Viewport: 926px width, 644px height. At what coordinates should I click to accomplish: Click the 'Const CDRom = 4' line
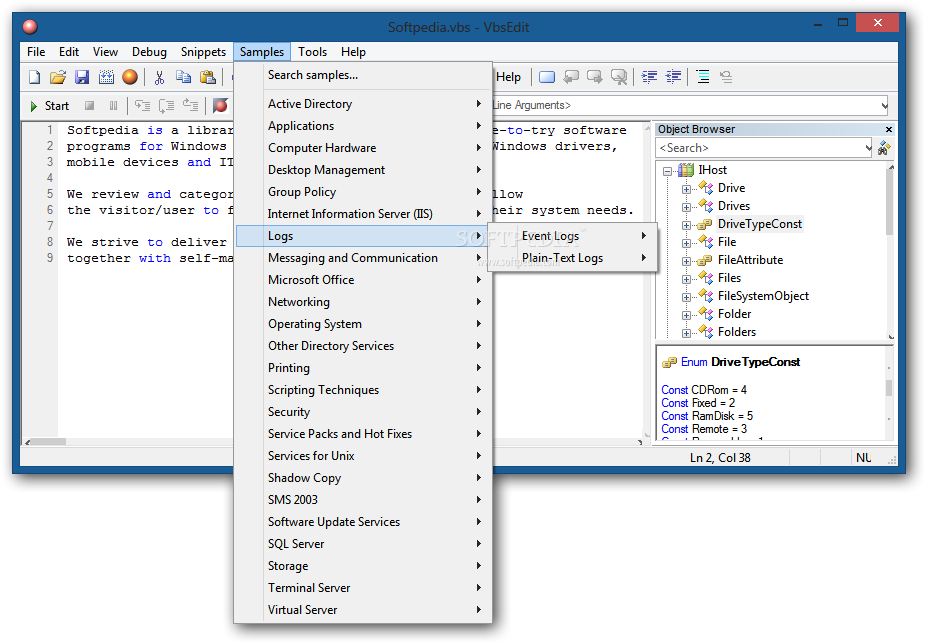coord(703,390)
